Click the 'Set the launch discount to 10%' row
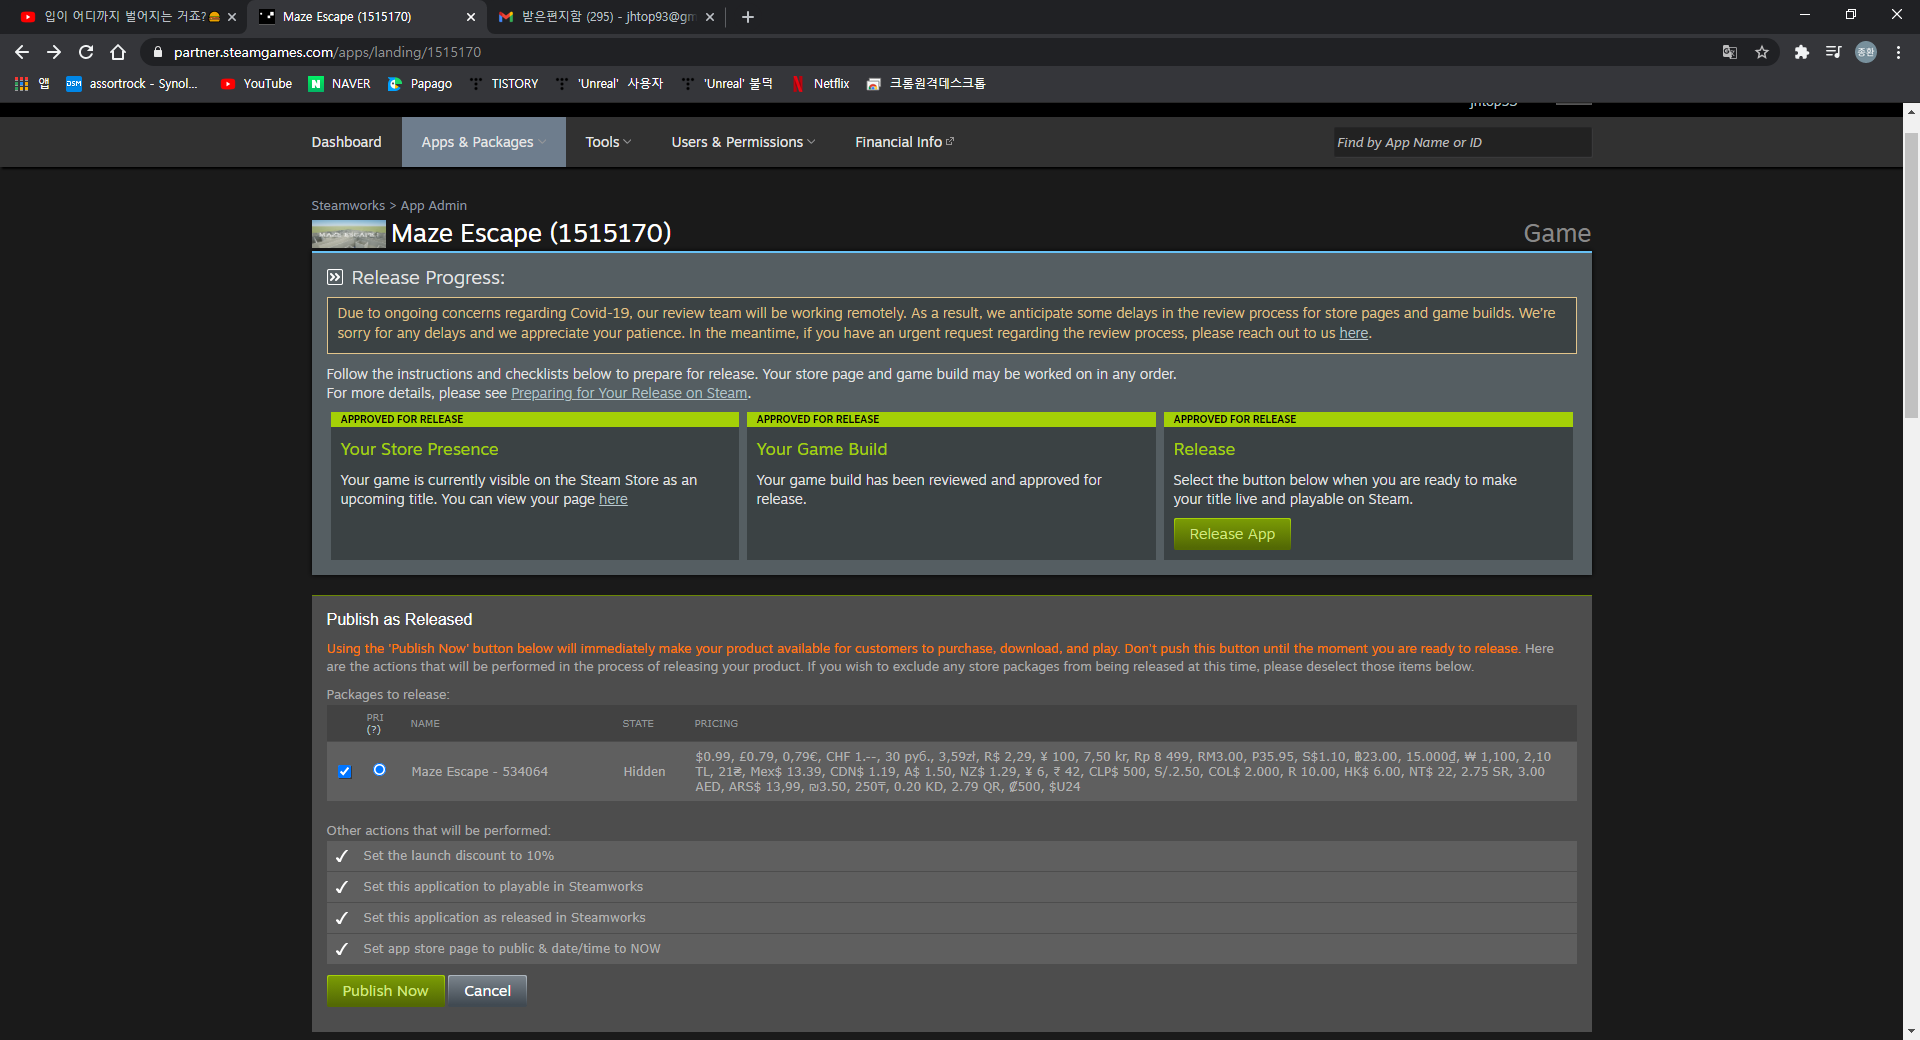1920x1040 pixels. tap(951, 856)
